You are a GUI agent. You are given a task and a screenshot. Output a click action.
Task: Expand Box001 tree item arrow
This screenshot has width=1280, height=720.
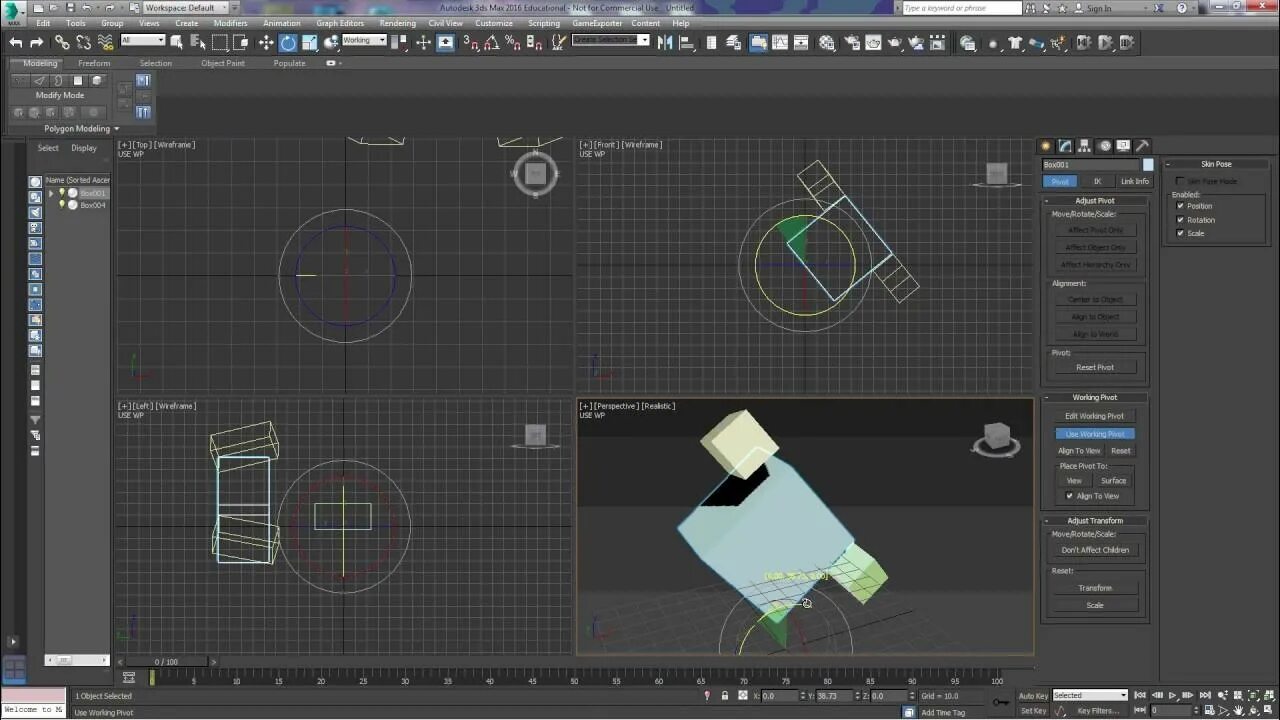pyautogui.click(x=50, y=193)
